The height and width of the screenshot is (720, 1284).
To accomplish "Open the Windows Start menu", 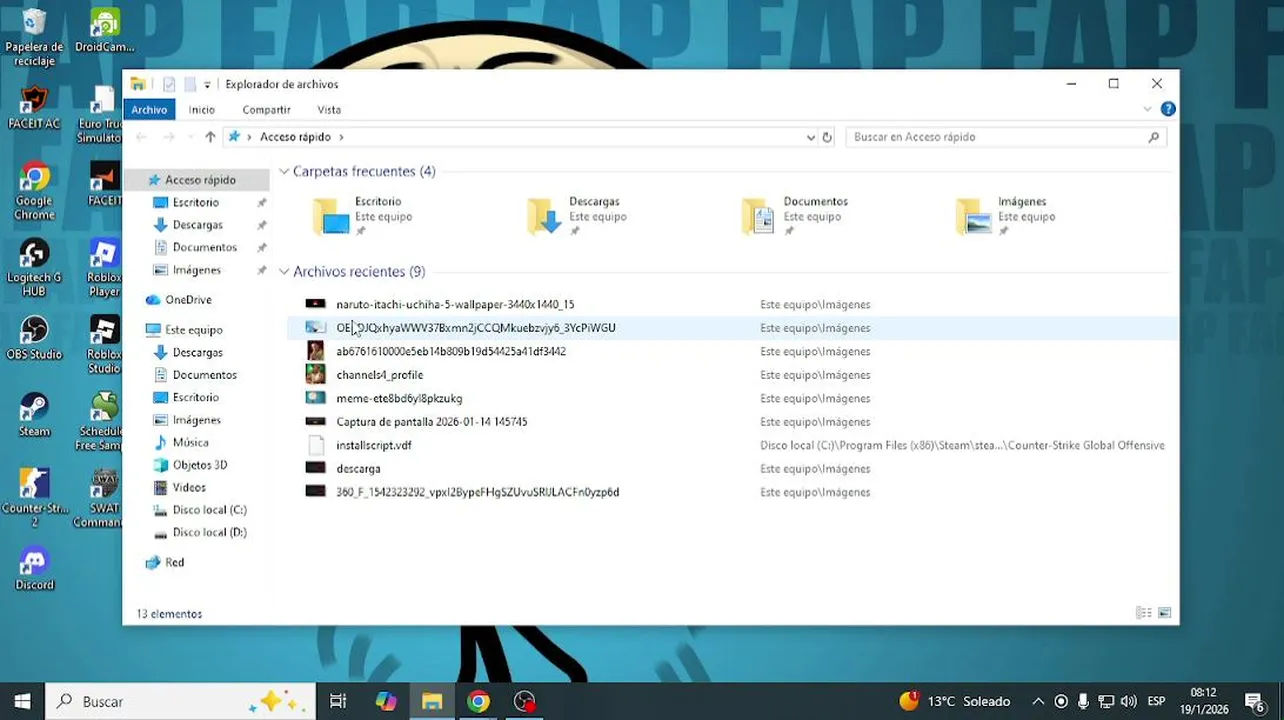I will pyautogui.click(x=22, y=701).
